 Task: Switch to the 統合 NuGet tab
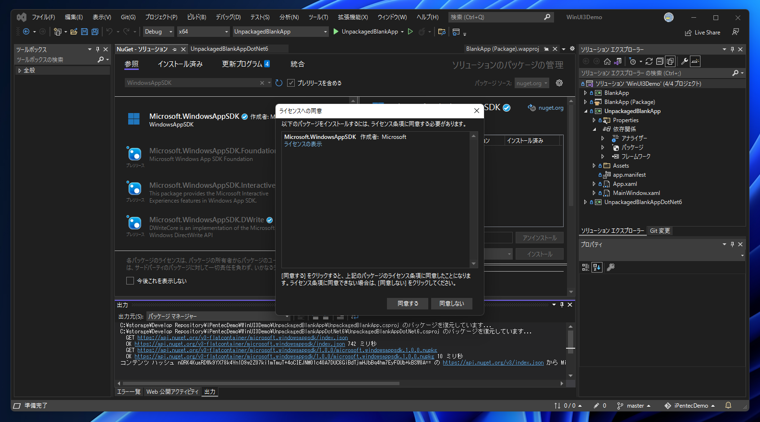click(297, 64)
